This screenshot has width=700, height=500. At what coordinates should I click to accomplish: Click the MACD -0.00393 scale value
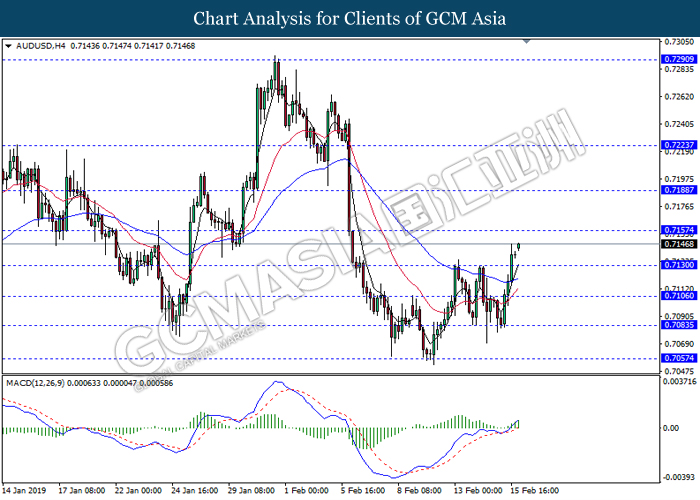678,478
